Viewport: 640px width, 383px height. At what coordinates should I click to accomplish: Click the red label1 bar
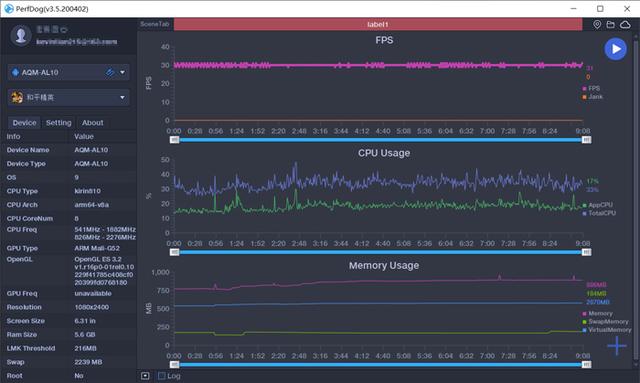[x=378, y=24]
